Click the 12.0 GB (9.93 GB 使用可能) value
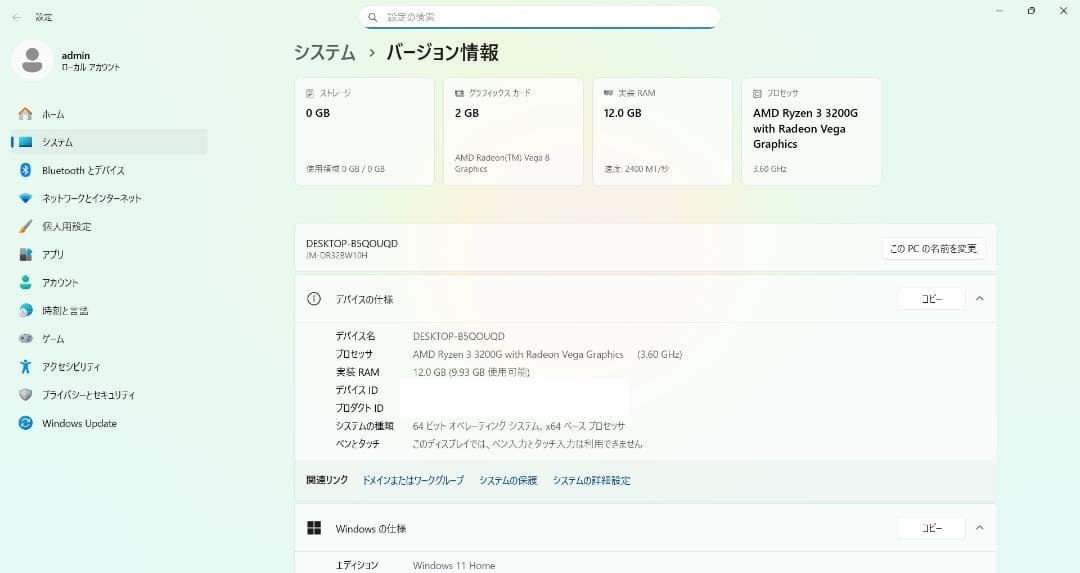The image size is (1080, 573). point(471,372)
